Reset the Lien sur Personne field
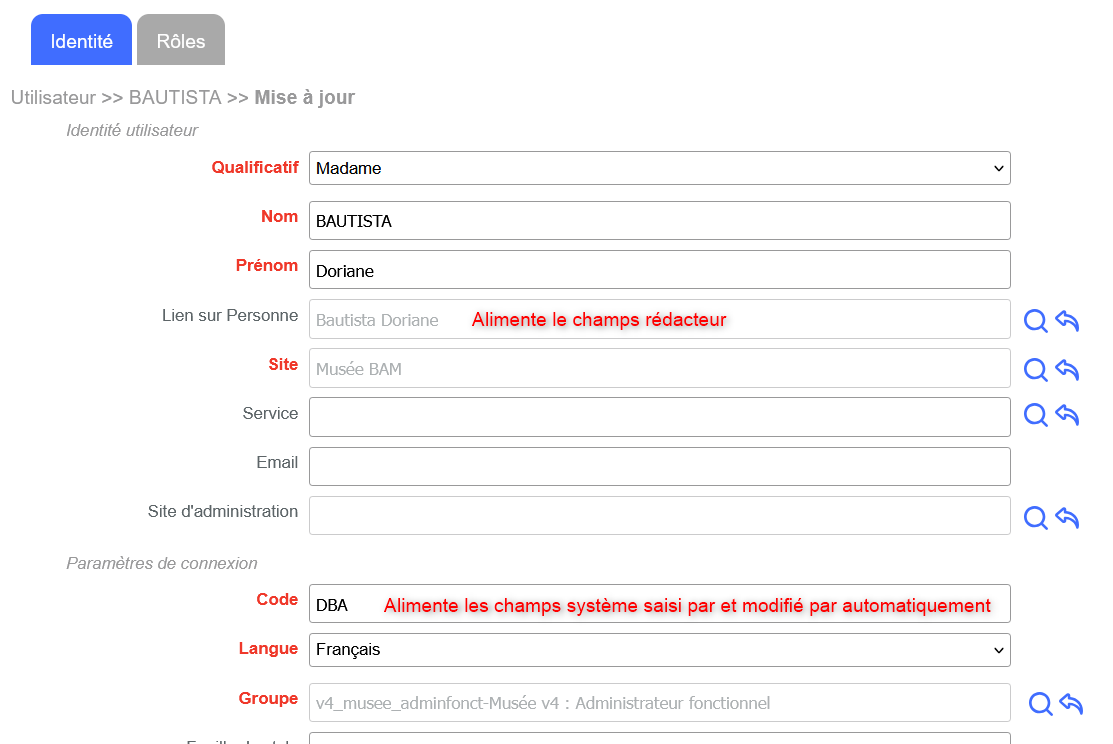The width and height of the screenshot is (1113, 744). click(1067, 321)
